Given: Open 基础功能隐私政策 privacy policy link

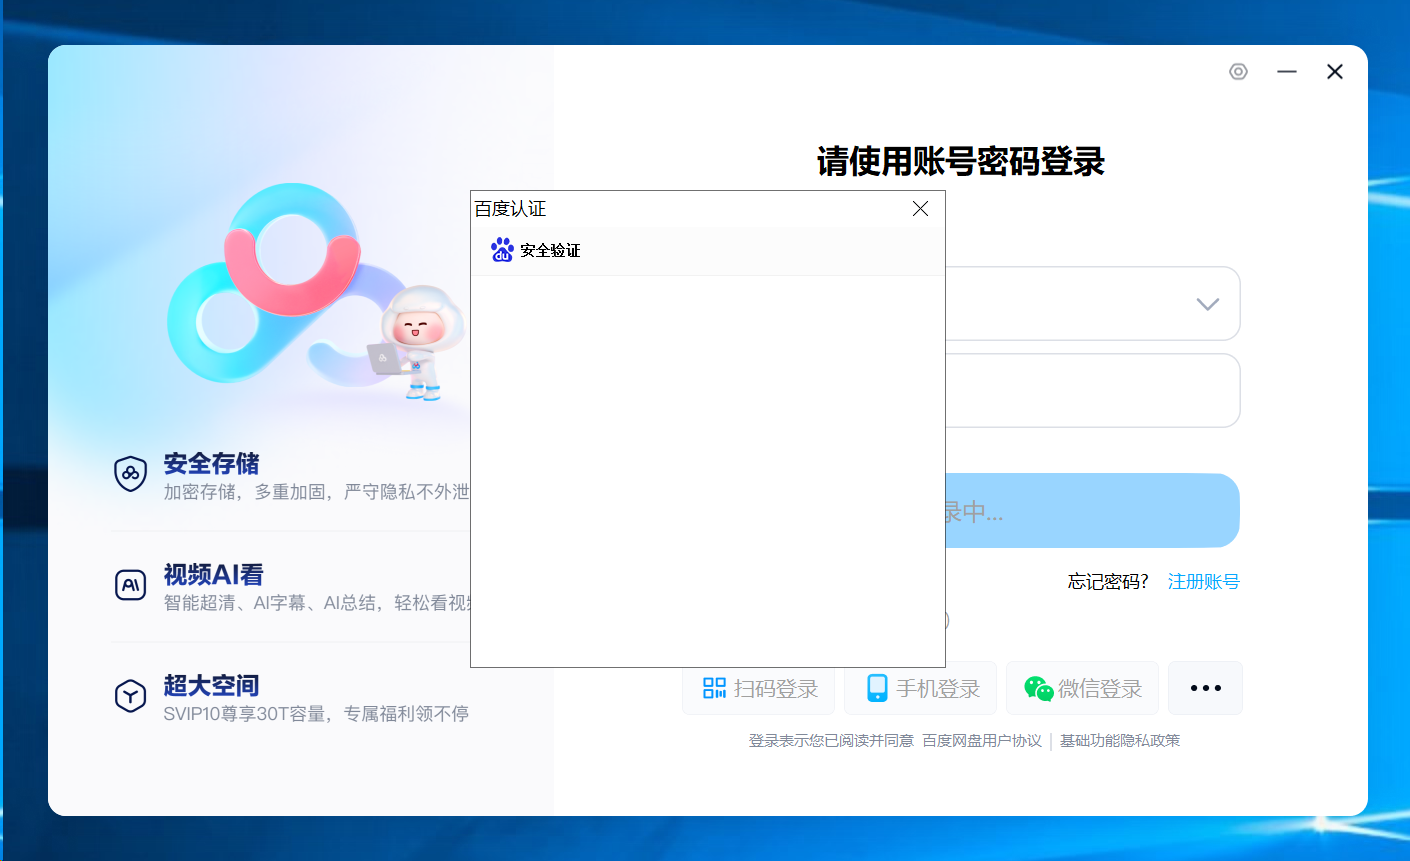Looking at the screenshot, I should point(1120,741).
